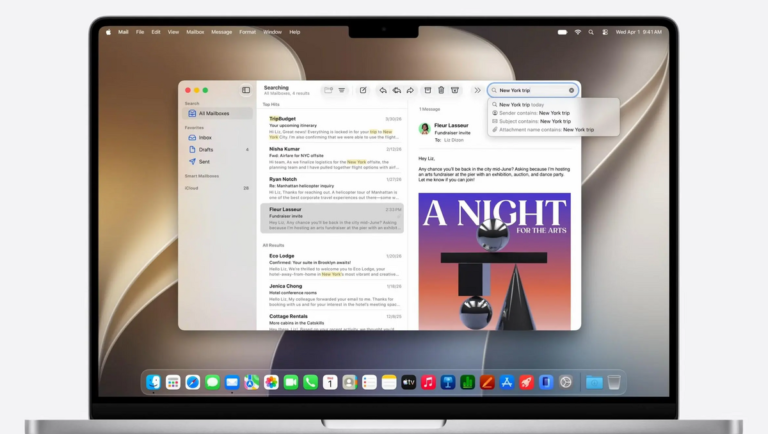Open the Format menu
Image resolution: width=768 pixels, height=434 pixels.
[x=247, y=32]
